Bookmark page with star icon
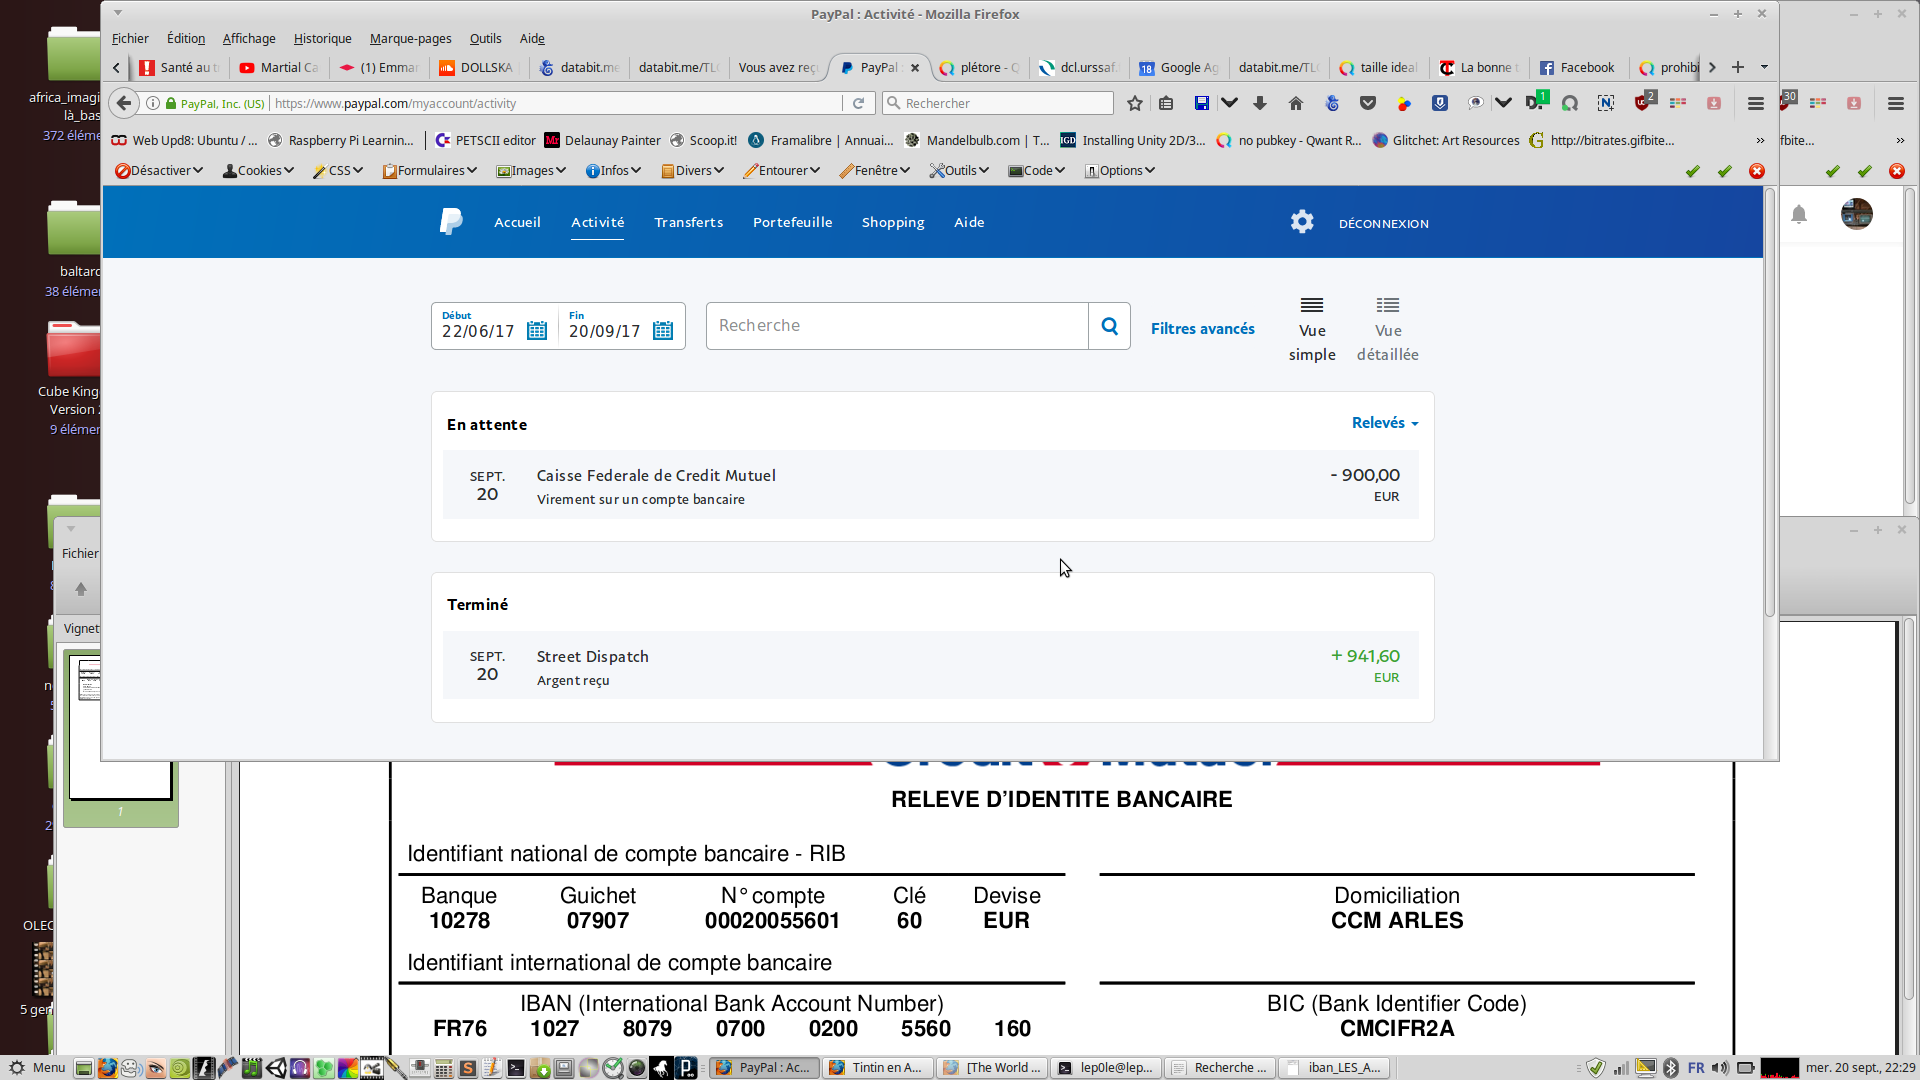 (x=1134, y=103)
